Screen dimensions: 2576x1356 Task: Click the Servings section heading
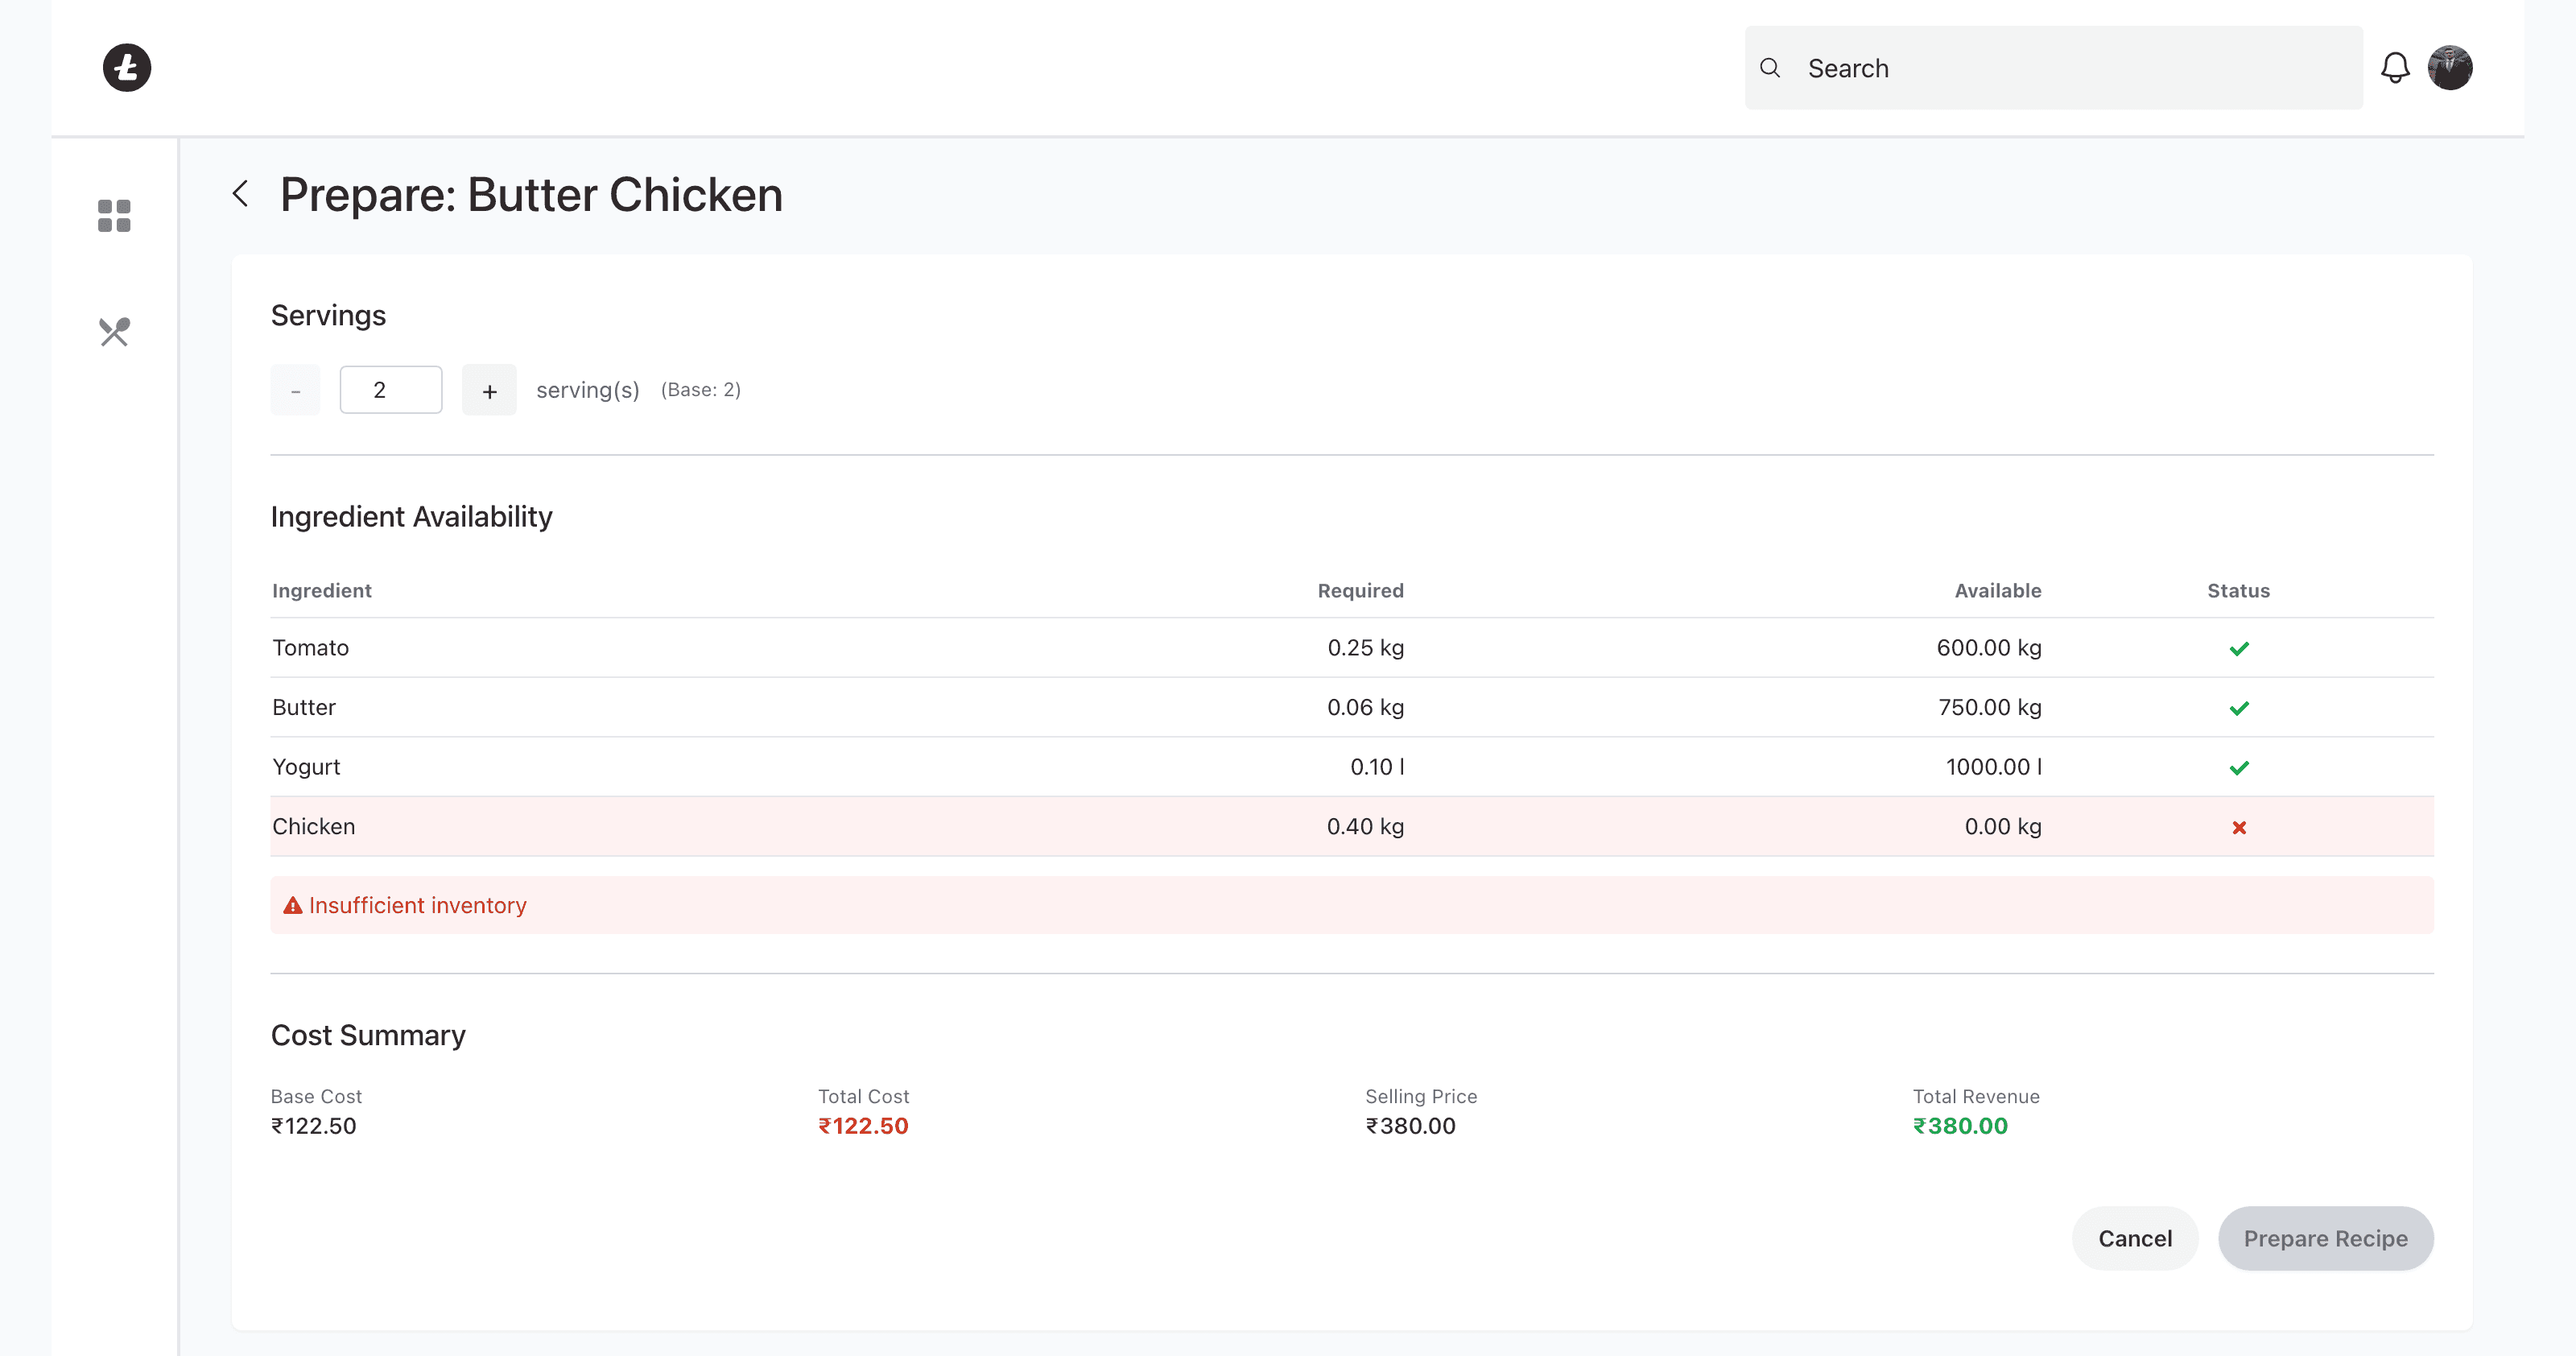coord(328,316)
